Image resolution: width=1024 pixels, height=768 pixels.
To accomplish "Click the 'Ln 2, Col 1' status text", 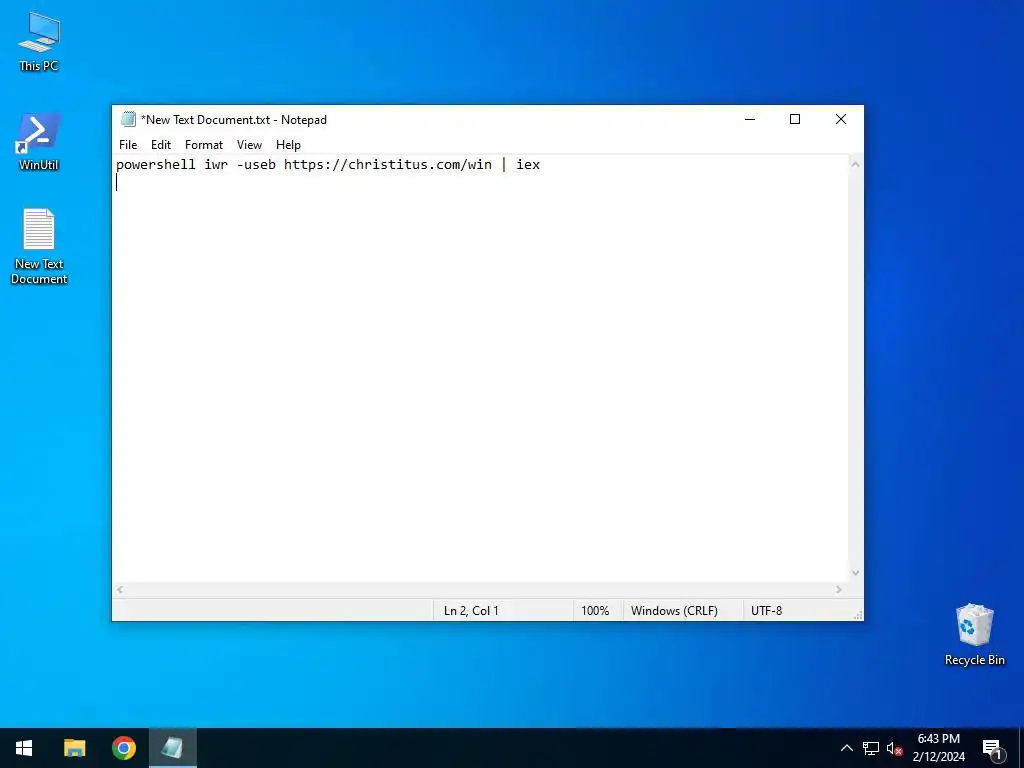I will (471, 611).
